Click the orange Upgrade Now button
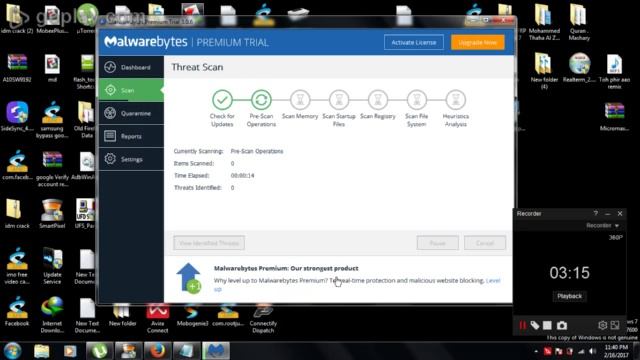This screenshot has height=360, width=640. click(x=478, y=42)
